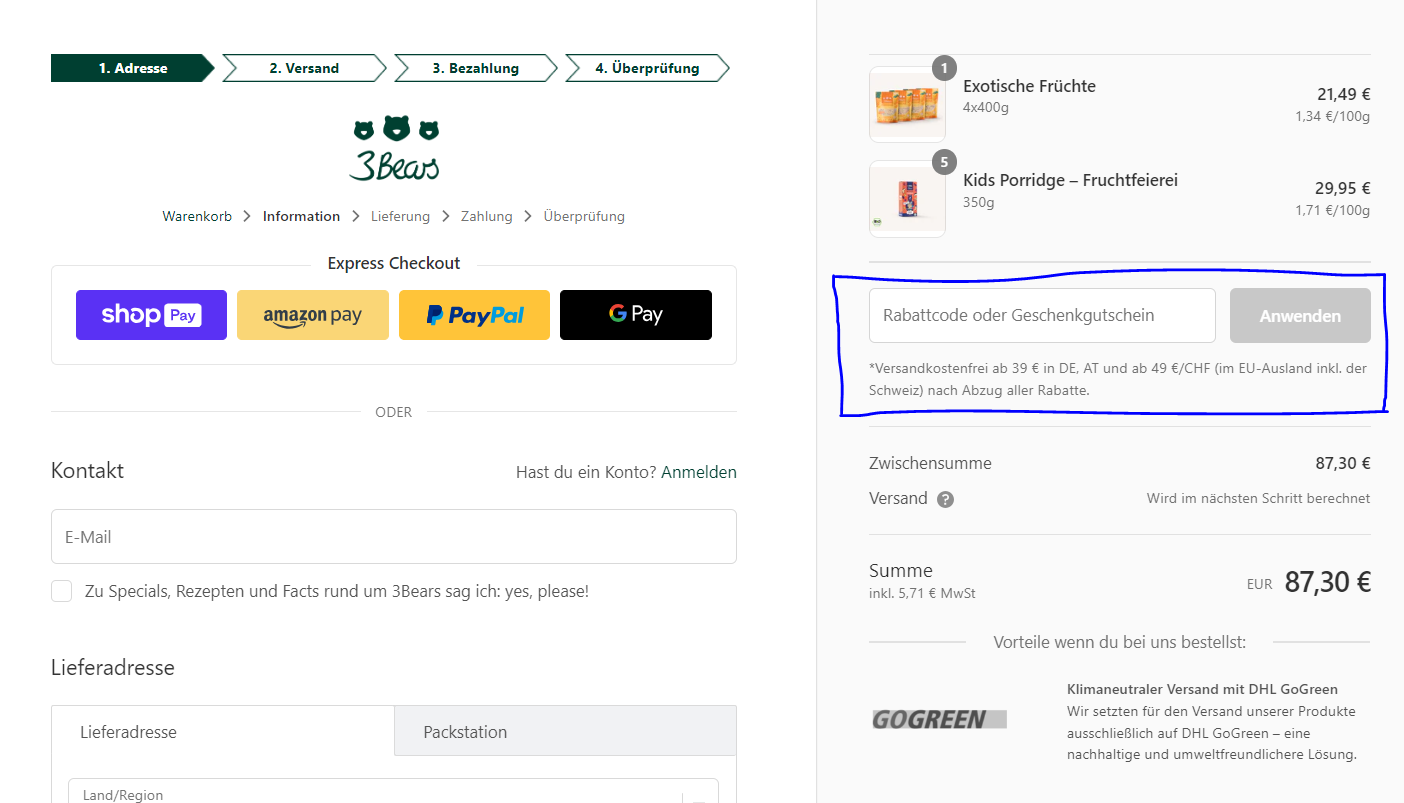Click the Versand help question mark icon
The height and width of the screenshot is (803, 1404).
(x=945, y=499)
